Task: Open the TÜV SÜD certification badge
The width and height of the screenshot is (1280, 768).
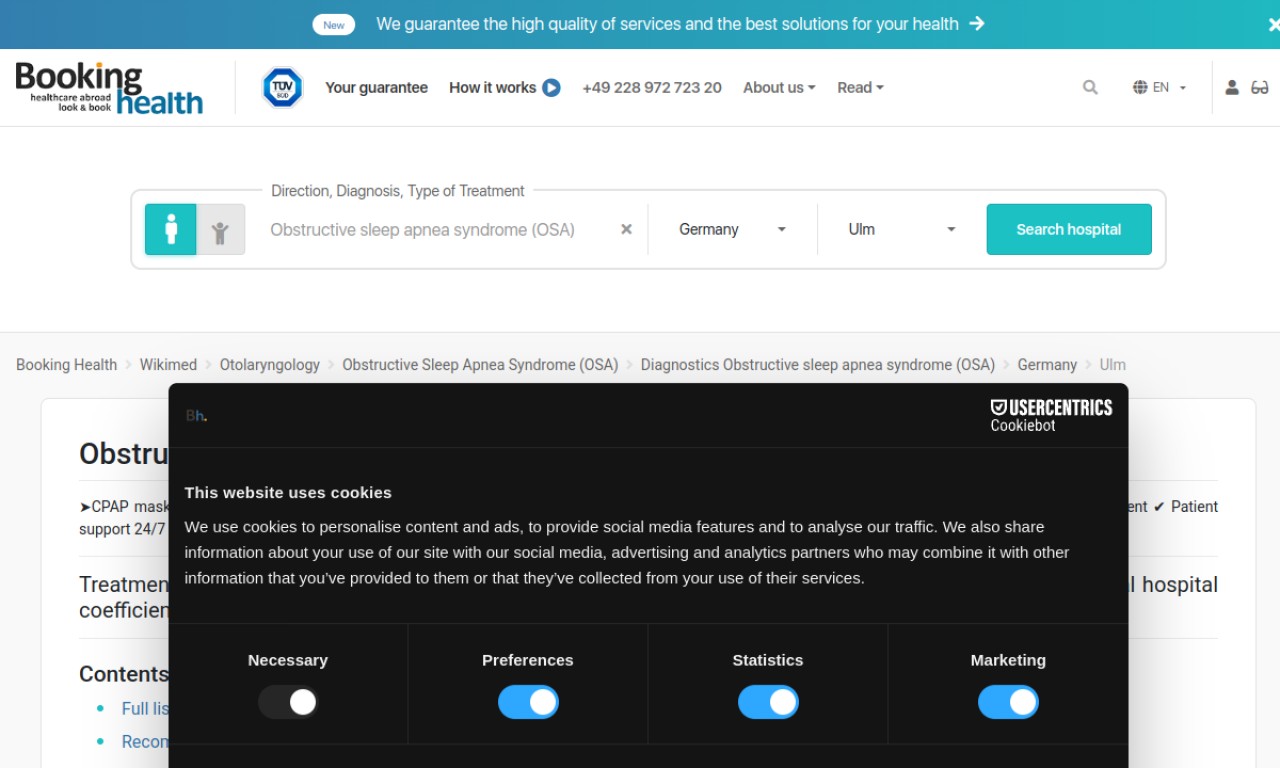Action: (x=282, y=88)
